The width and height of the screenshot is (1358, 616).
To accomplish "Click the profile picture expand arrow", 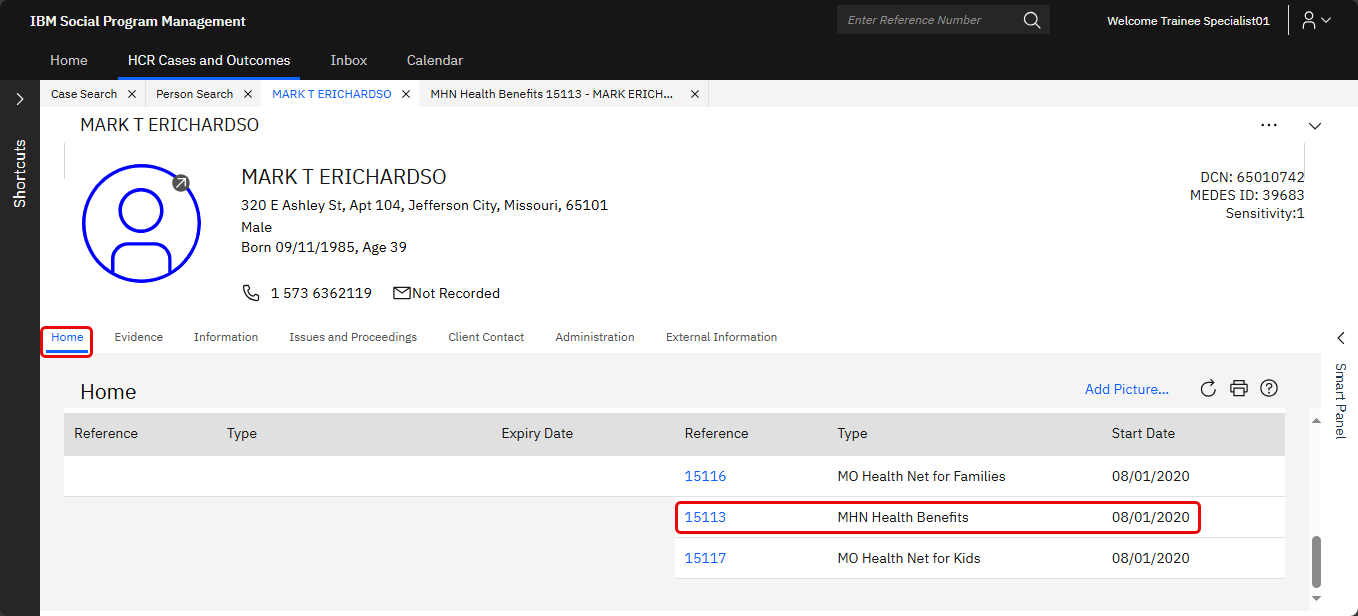I will pyautogui.click(x=180, y=183).
